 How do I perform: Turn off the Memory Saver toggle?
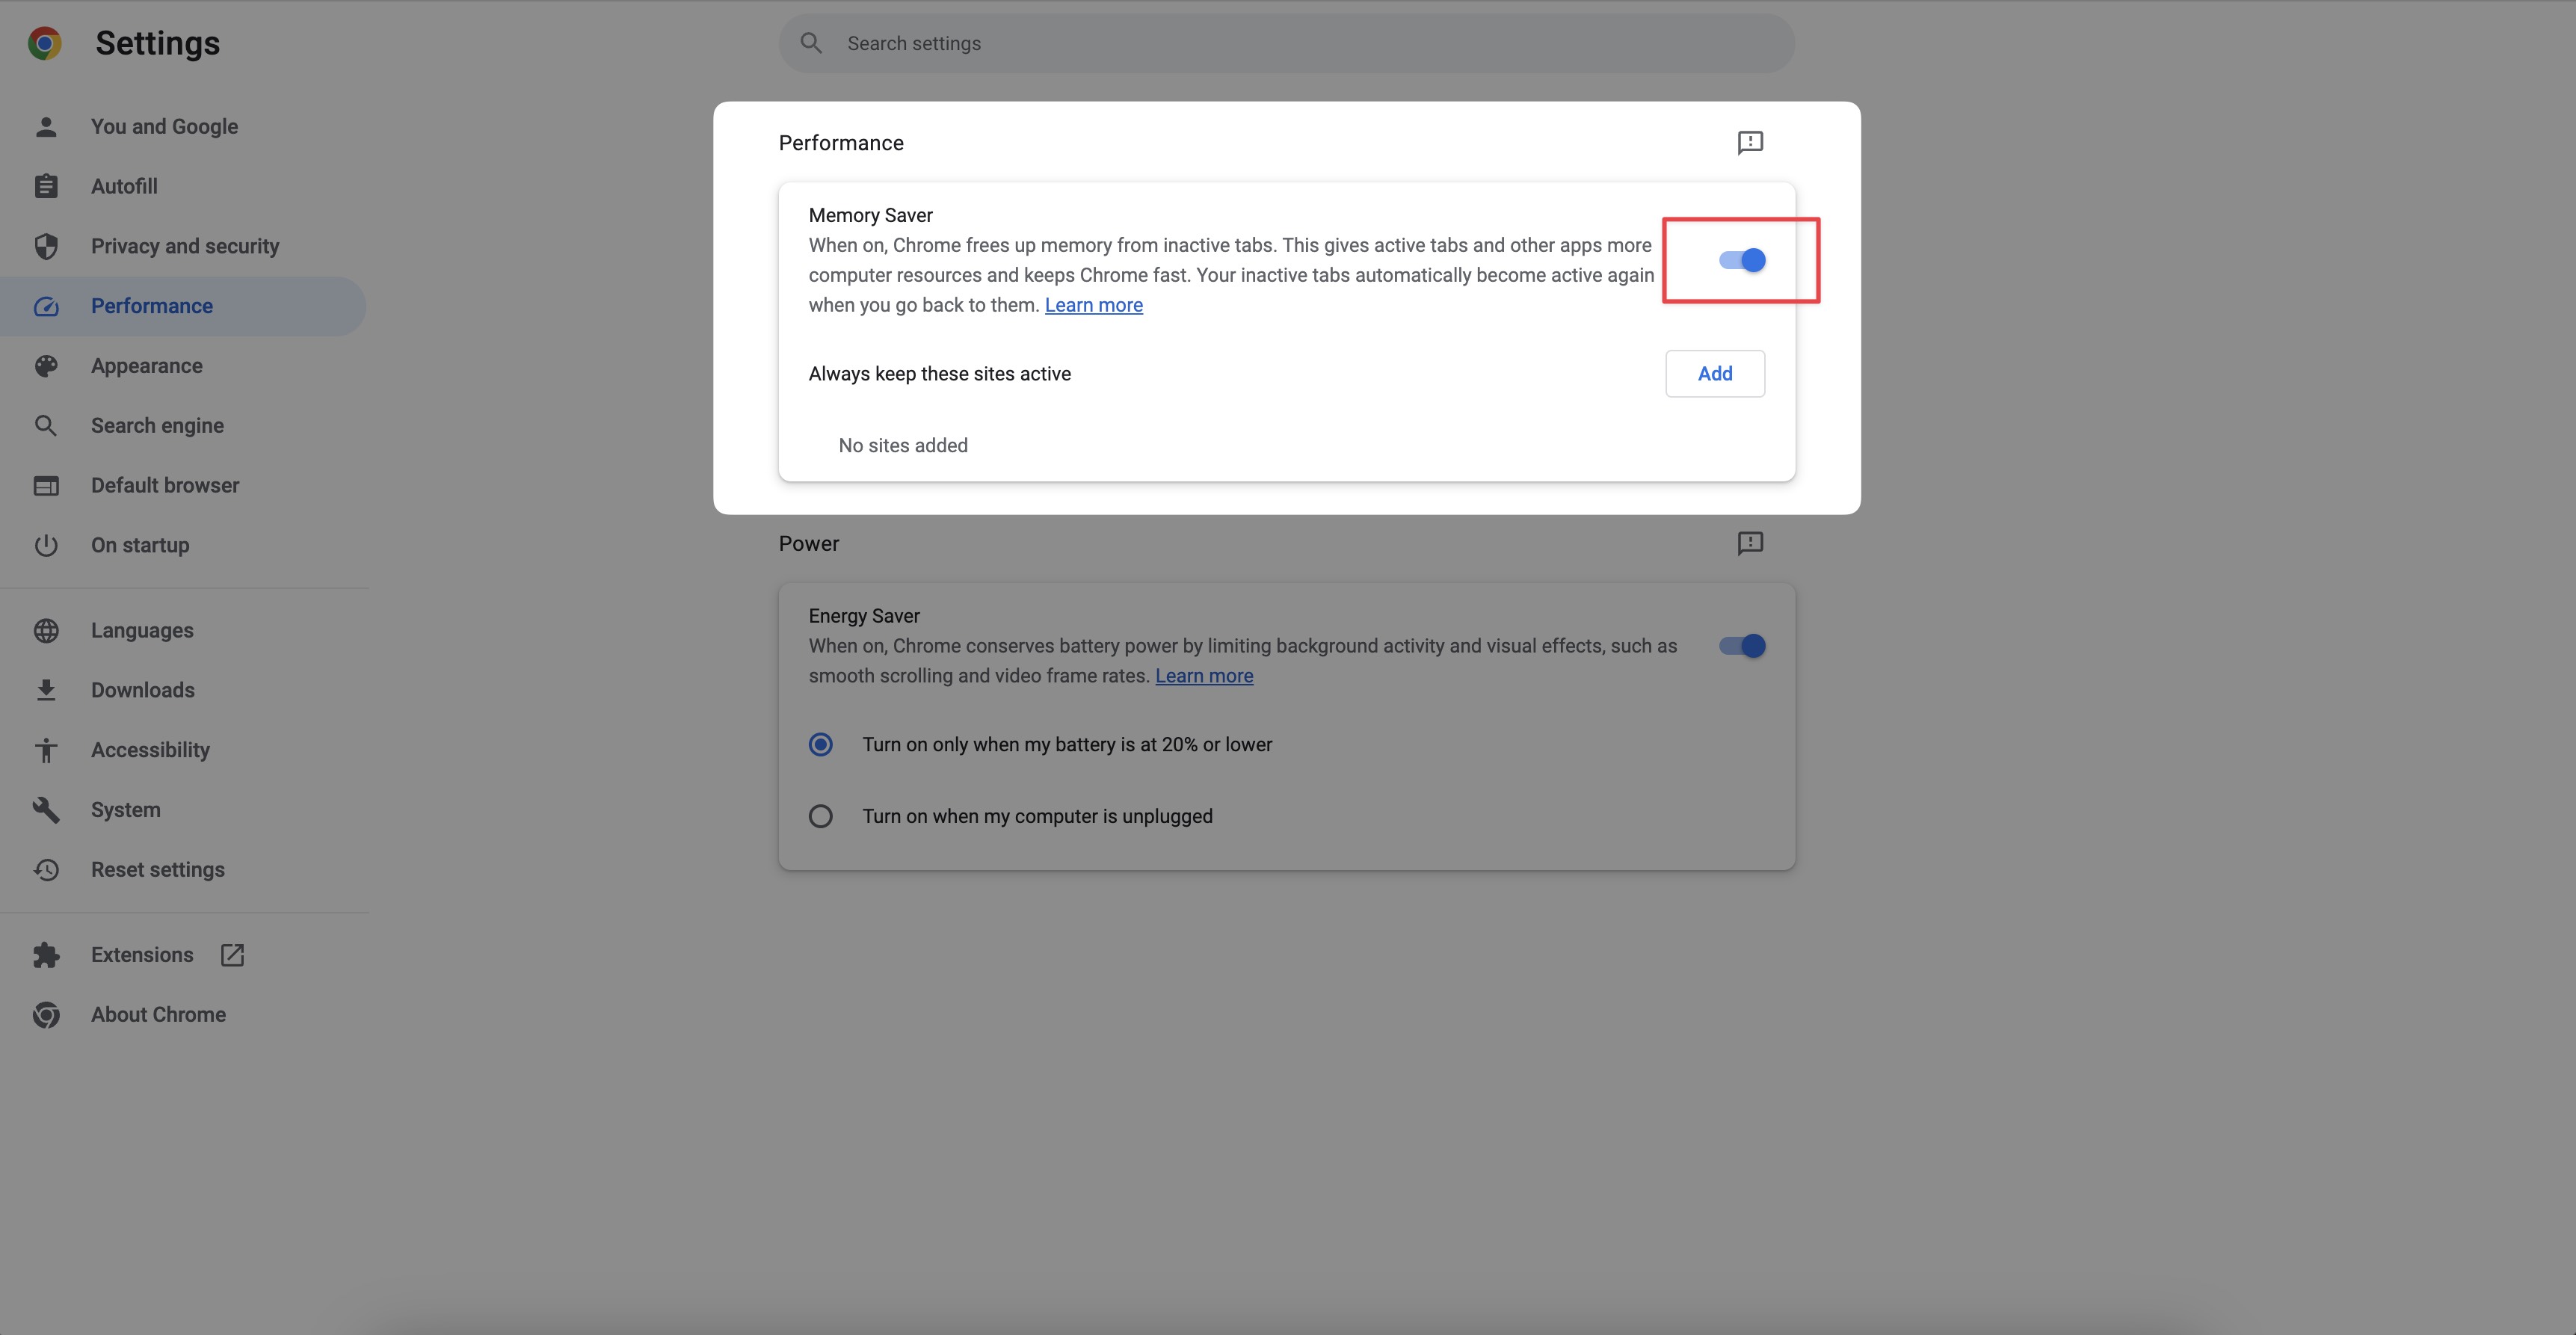pos(1742,260)
